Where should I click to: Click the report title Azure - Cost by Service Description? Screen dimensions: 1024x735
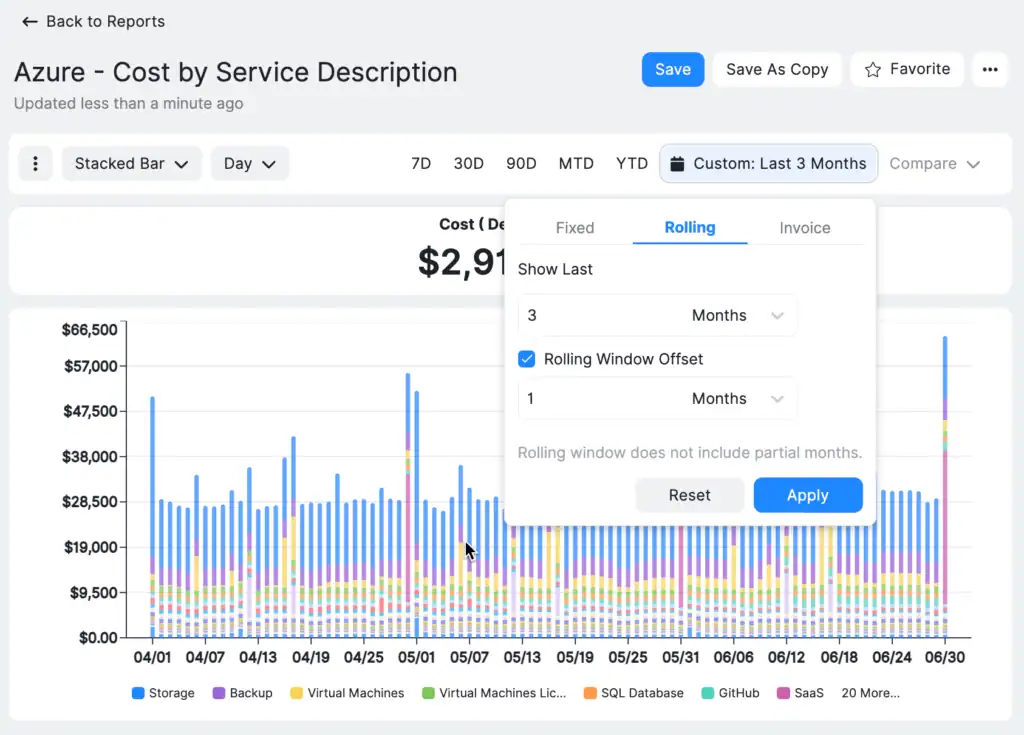[236, 72]
